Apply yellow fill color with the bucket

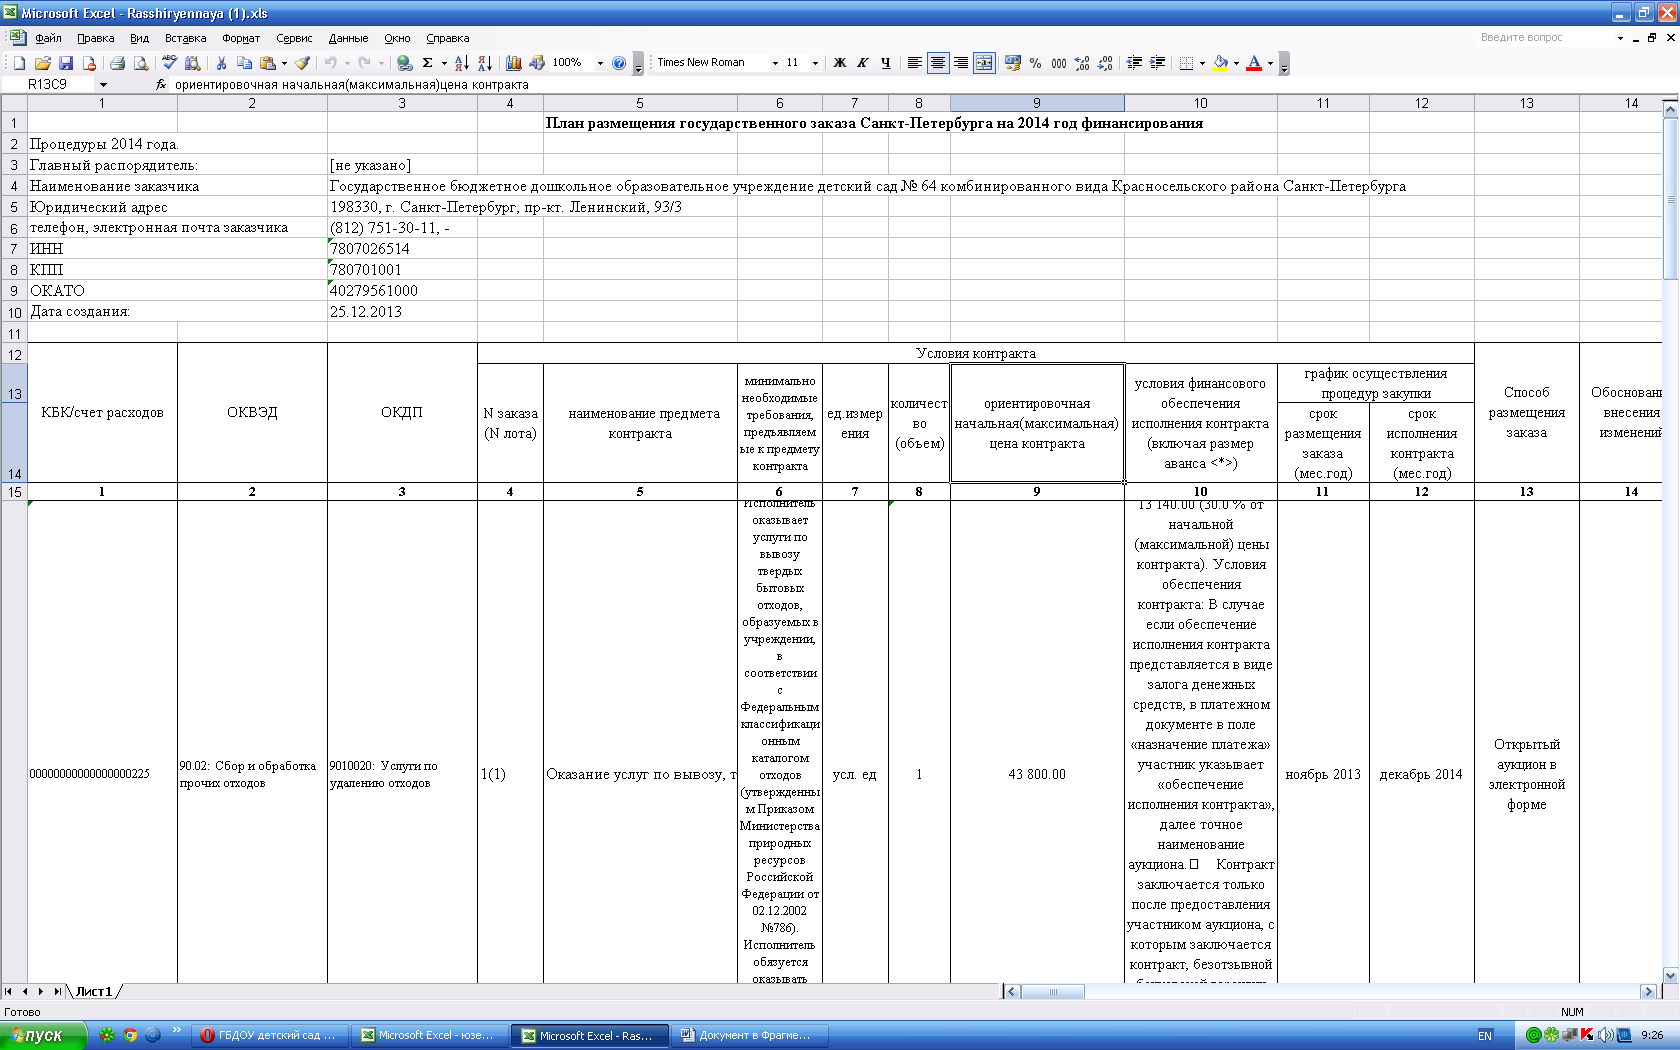tap(1220, 63)
